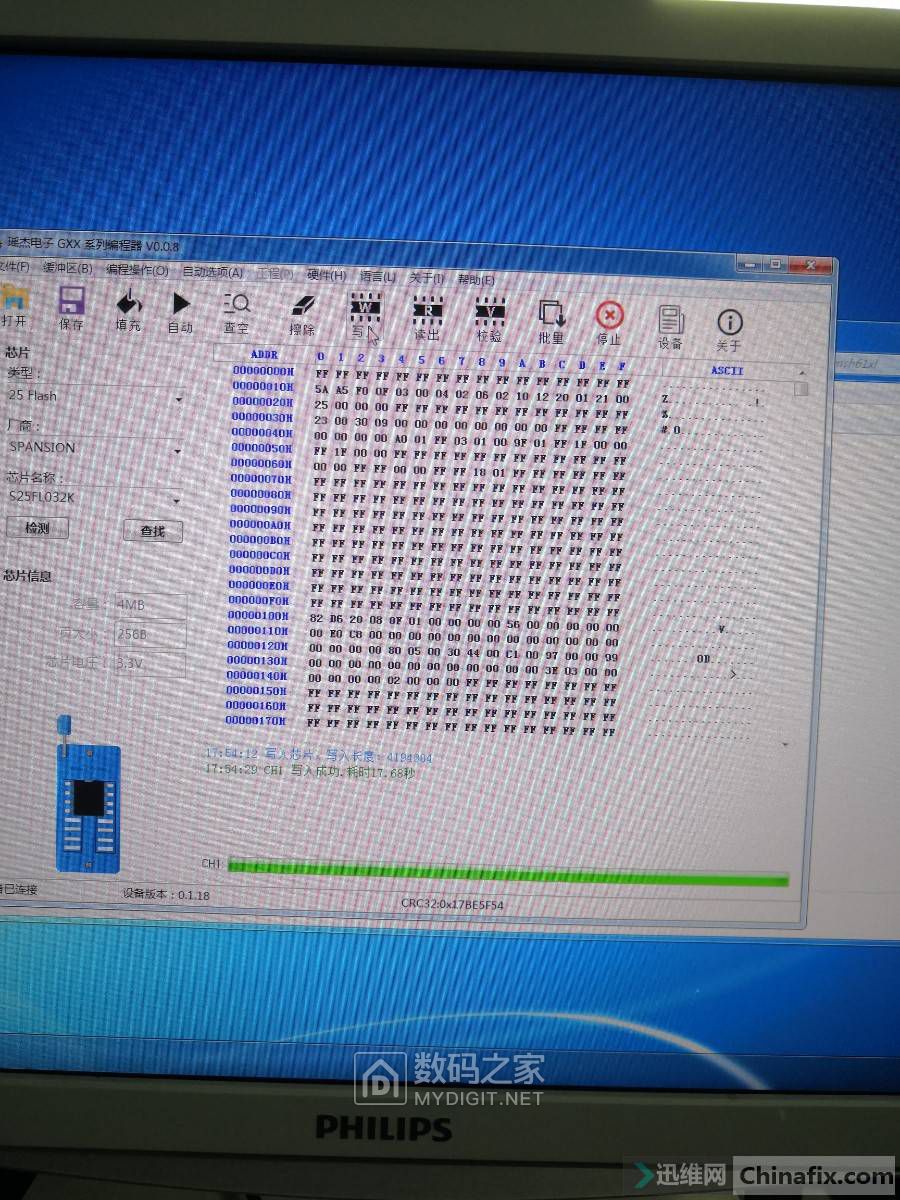Expand the 芯片名称 S25FL032K dropdown
Image resolution: width=900 pixels, height=1200 pixels.
177,500
